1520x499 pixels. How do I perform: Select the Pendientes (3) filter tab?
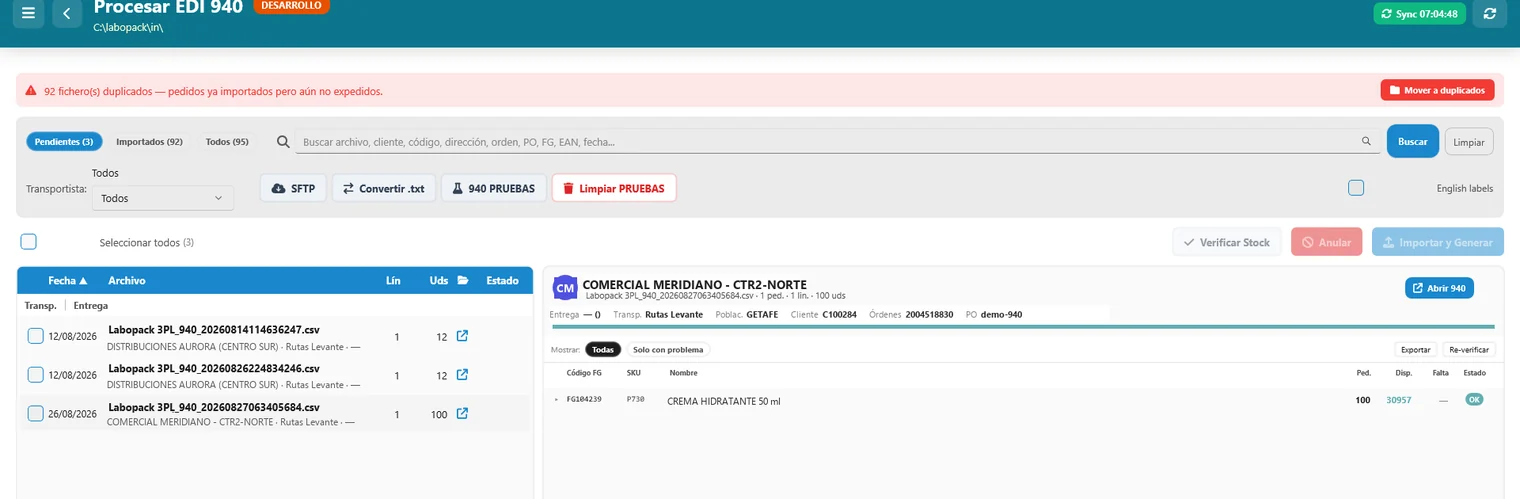(64, 142)
